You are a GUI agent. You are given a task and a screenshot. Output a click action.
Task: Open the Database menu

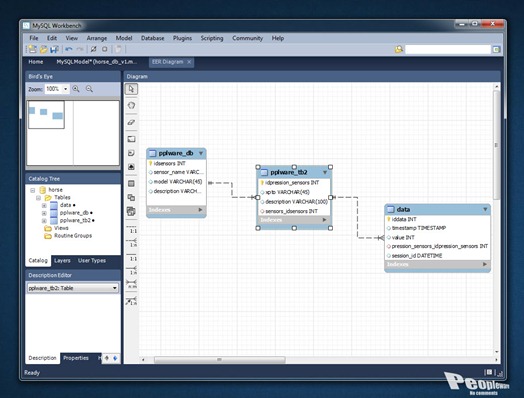[x=152, y=38]
